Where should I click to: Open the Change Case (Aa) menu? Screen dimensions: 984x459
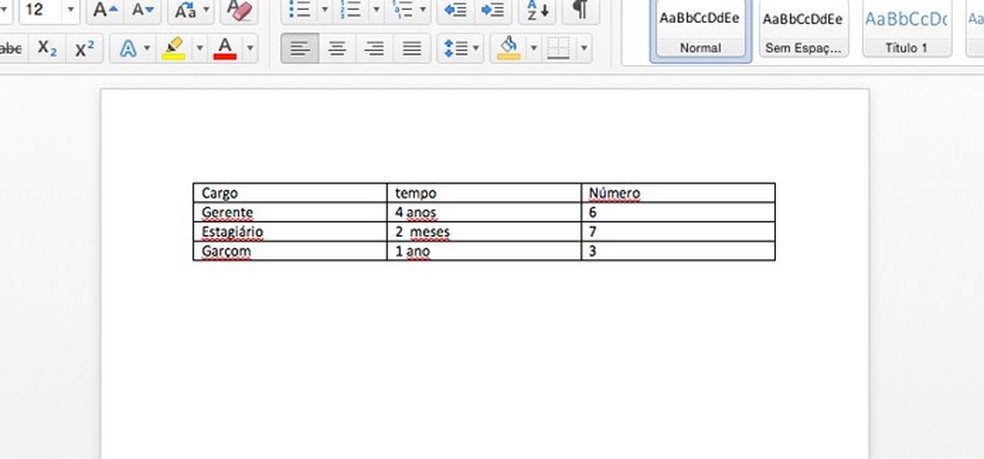coord(191,11)
